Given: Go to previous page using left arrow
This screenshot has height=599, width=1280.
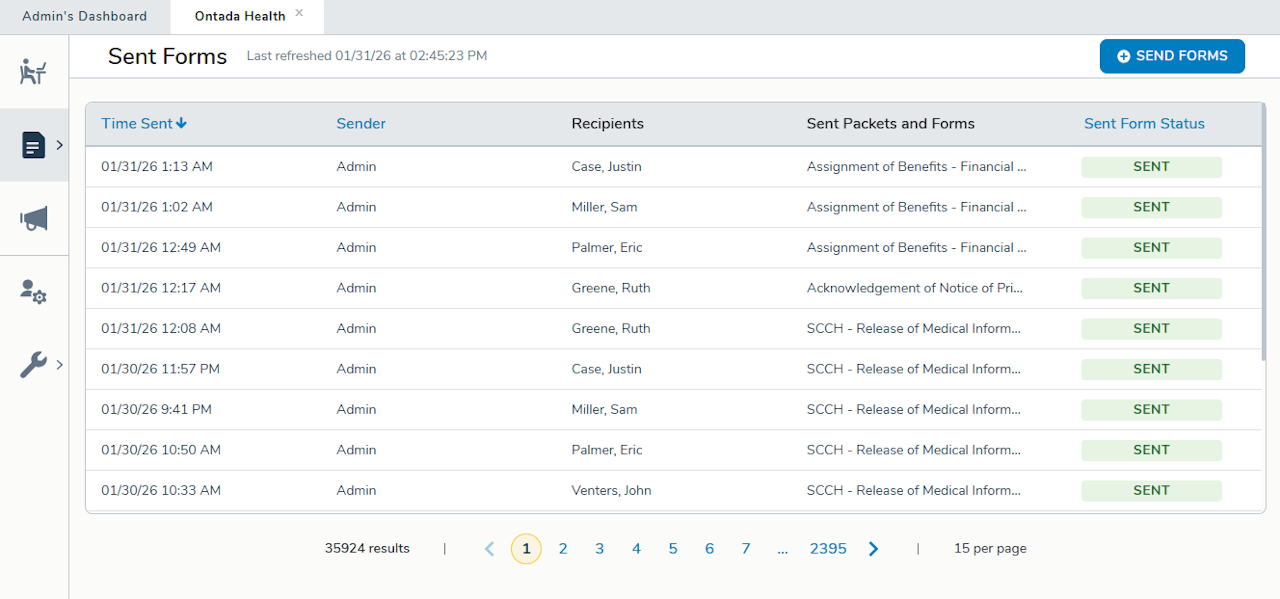Looking at the screenshot, I should click(x=489, y=549).
